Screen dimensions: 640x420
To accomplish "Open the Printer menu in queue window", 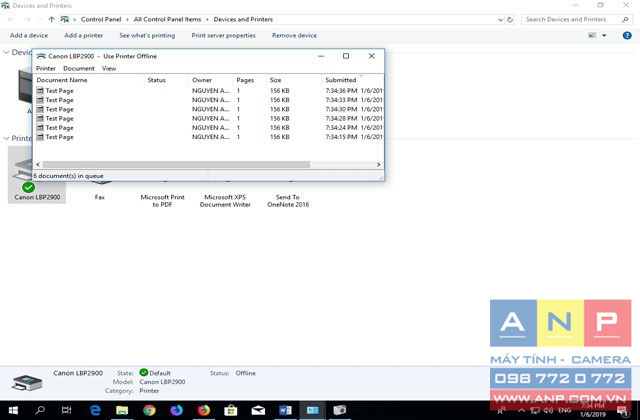I will [x=46, y=69].
